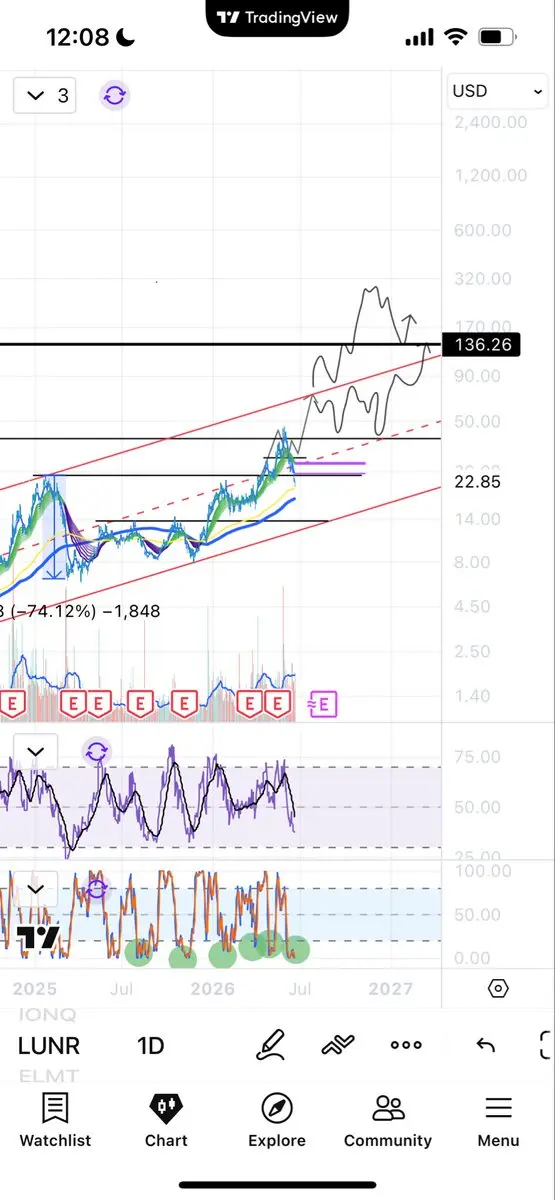Tap the Menu hamburger icon

click(498, 1108)
